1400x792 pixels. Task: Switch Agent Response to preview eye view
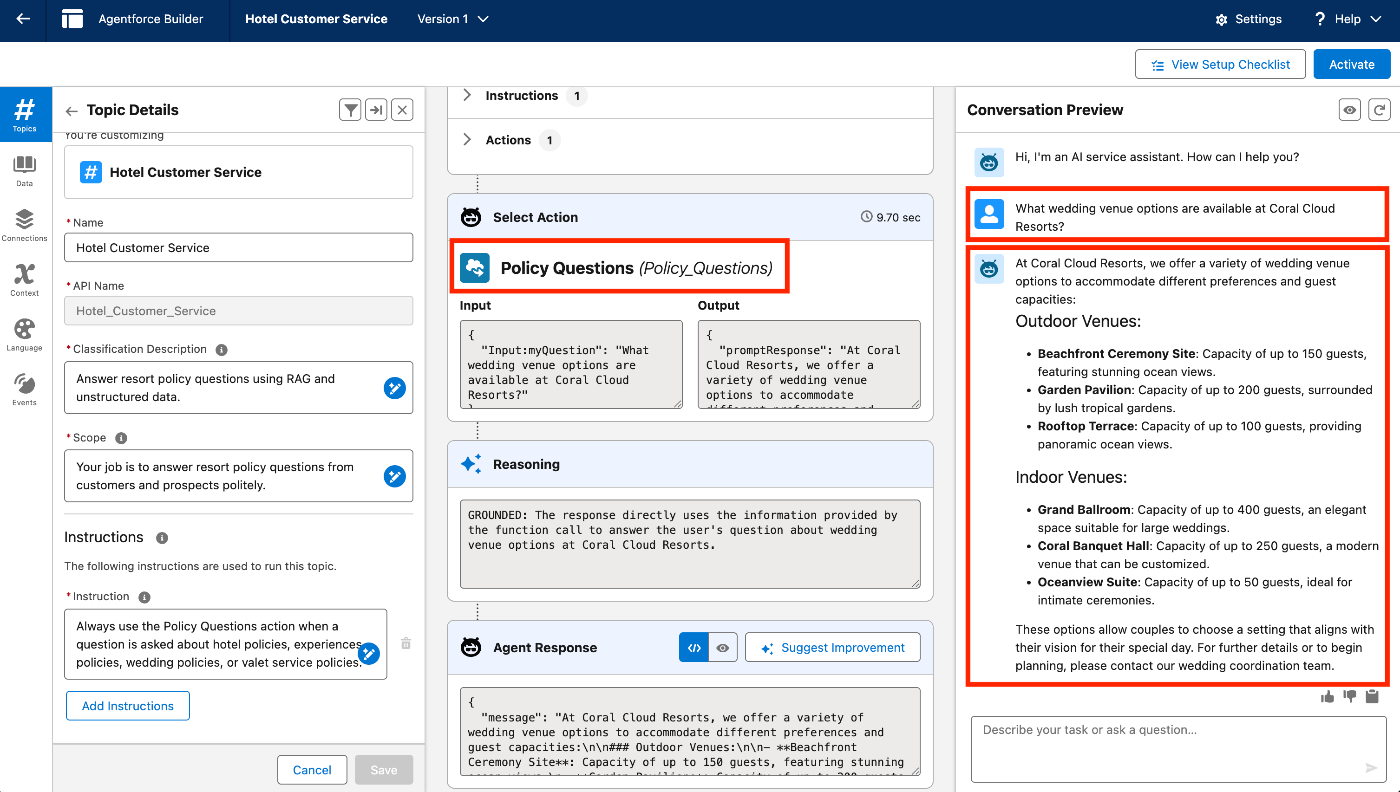point(722,648)
